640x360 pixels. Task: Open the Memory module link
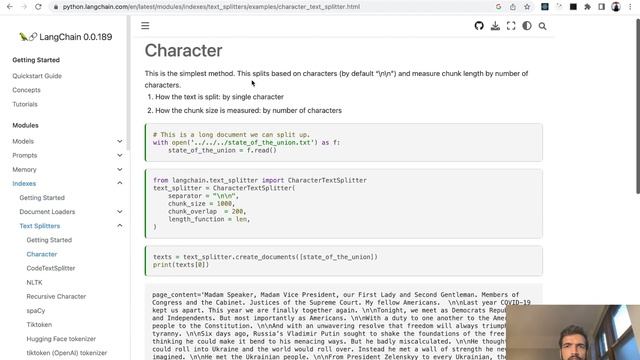click(x=24, y=169)
